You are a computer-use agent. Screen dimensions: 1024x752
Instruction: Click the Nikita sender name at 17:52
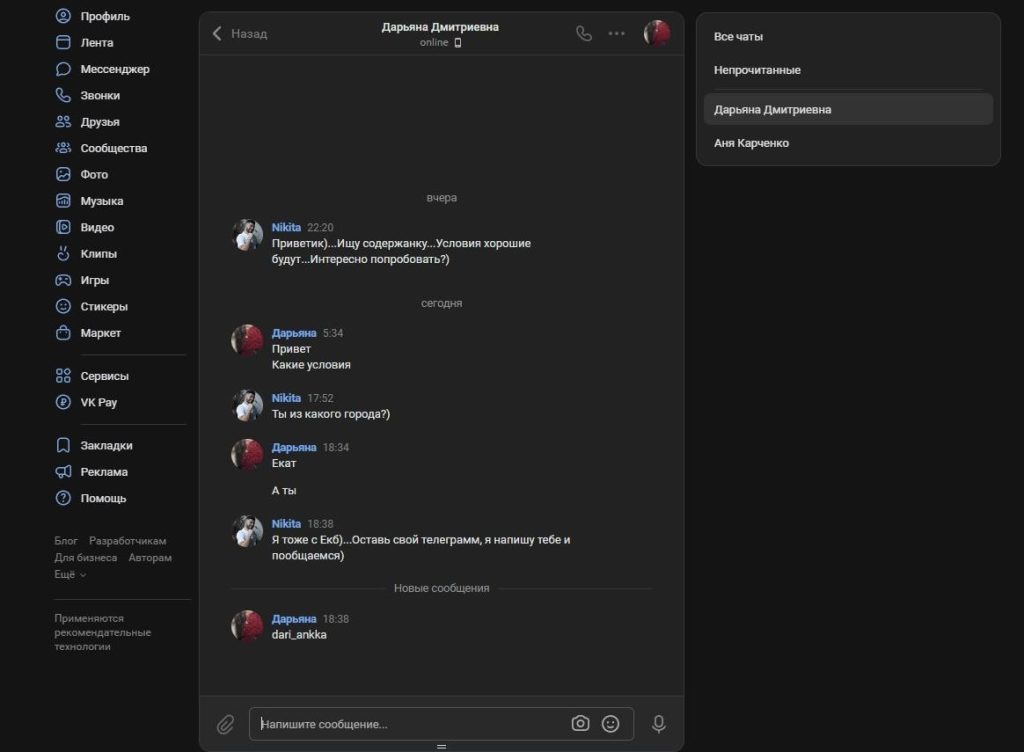click(x=286, y=398)
